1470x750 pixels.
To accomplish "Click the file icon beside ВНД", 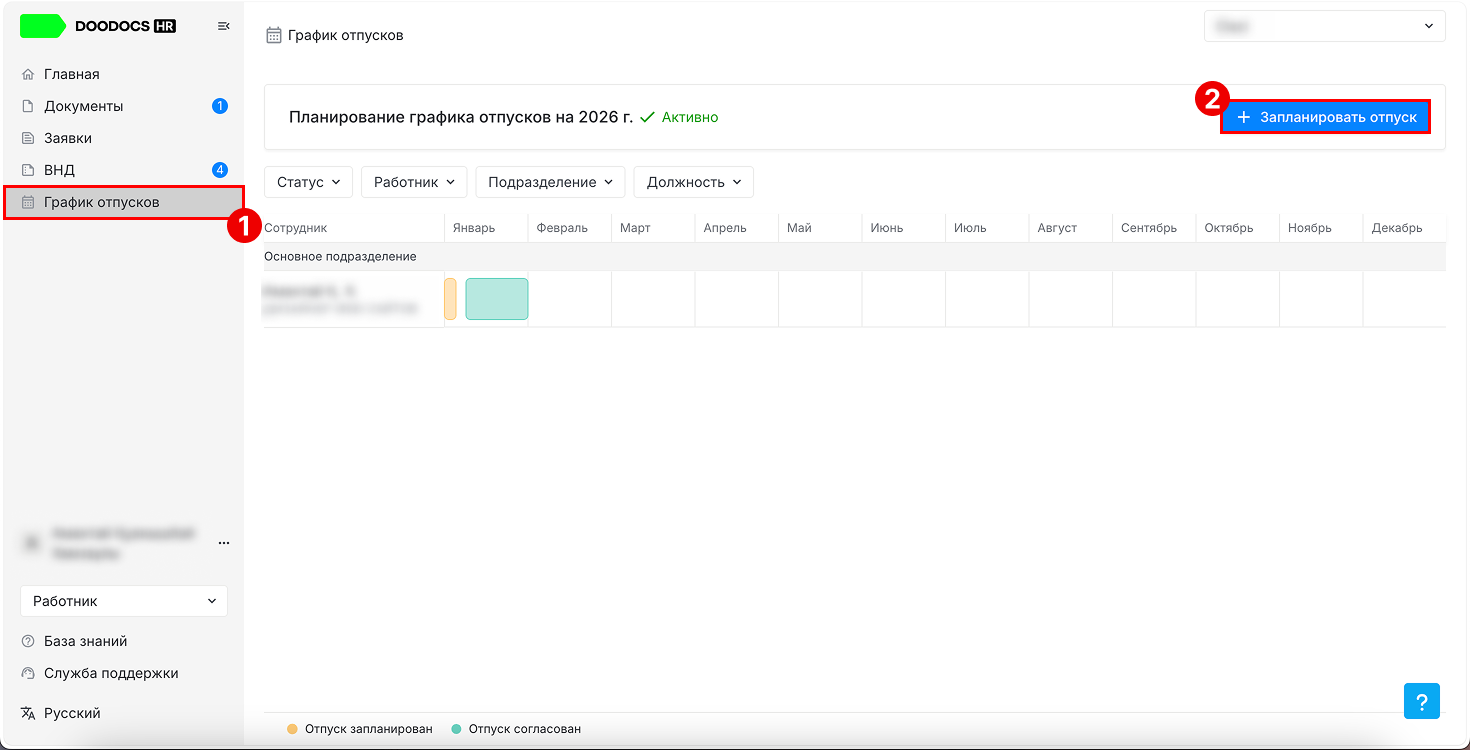I will 28,170.
